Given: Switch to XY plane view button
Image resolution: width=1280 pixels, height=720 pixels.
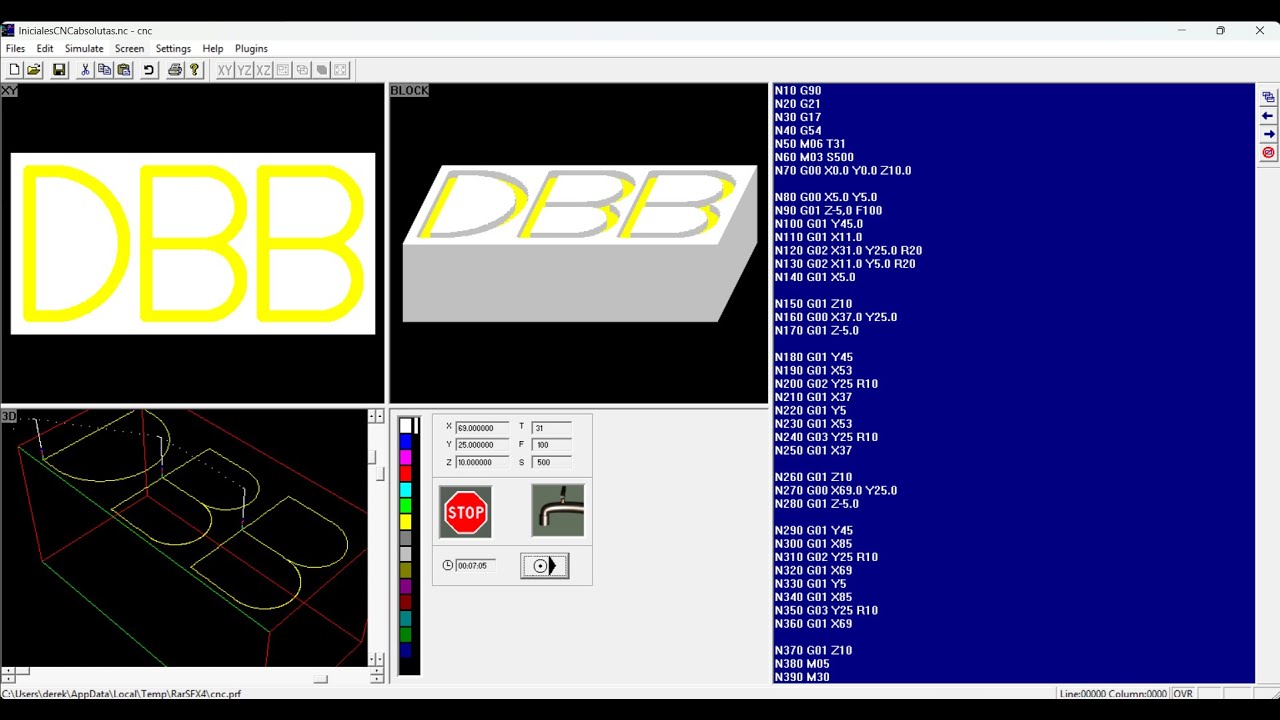Looking at the screenshot, I should (x=225, y=70).
